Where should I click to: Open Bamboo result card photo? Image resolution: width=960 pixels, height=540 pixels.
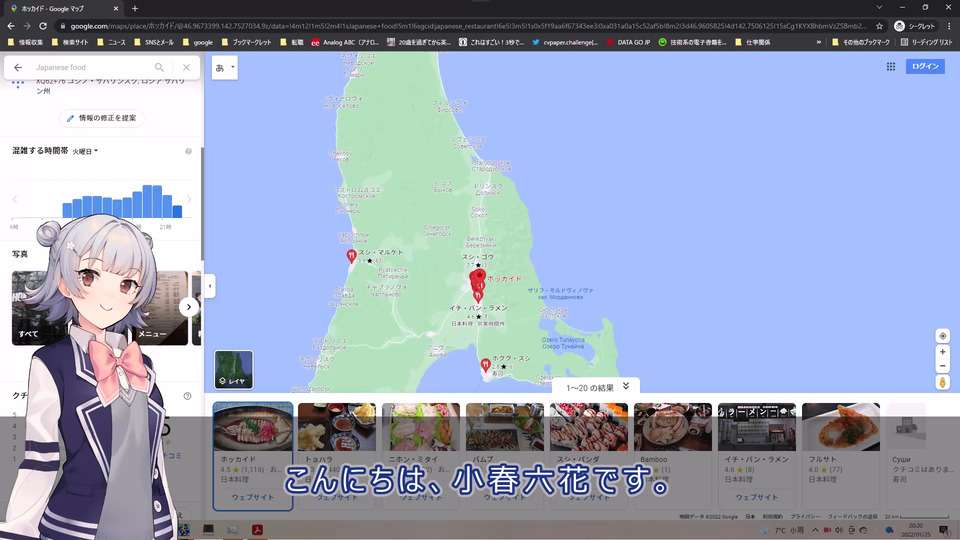[672, 427]
